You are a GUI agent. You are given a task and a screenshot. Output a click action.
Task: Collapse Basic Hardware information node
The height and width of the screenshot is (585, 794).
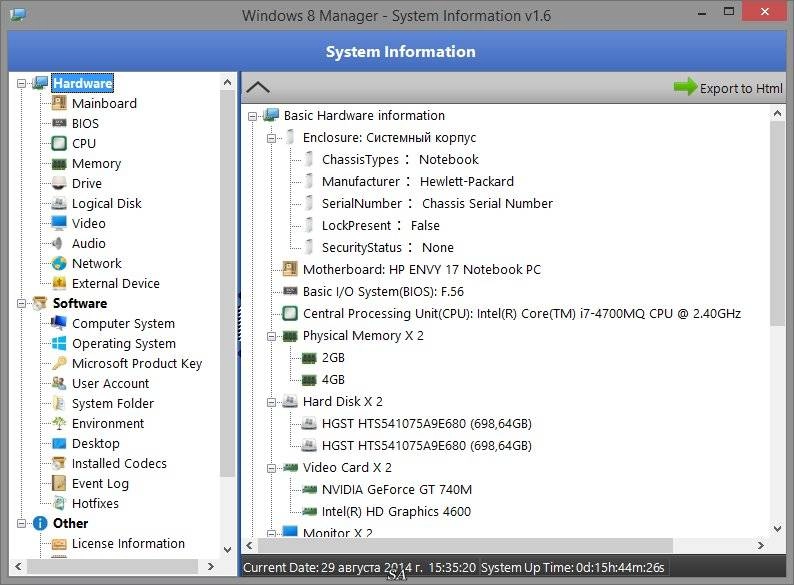tap(252, 116)
